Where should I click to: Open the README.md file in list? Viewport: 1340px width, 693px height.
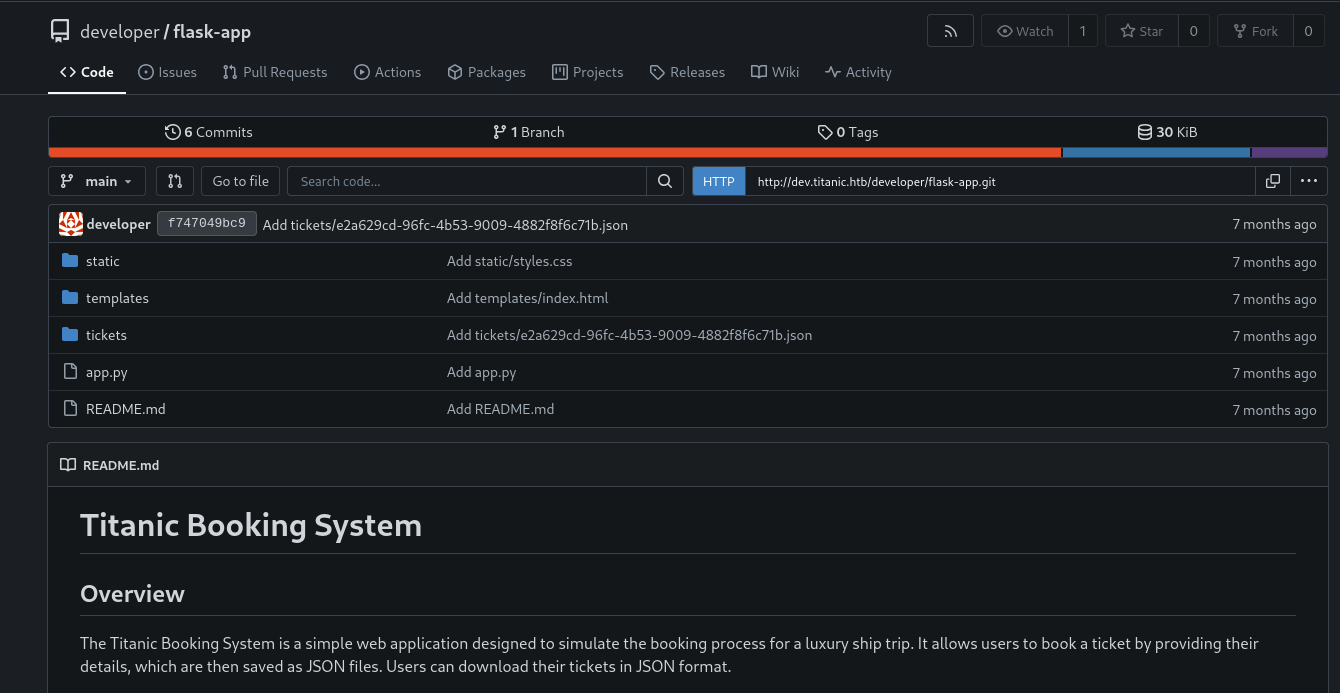126,409
